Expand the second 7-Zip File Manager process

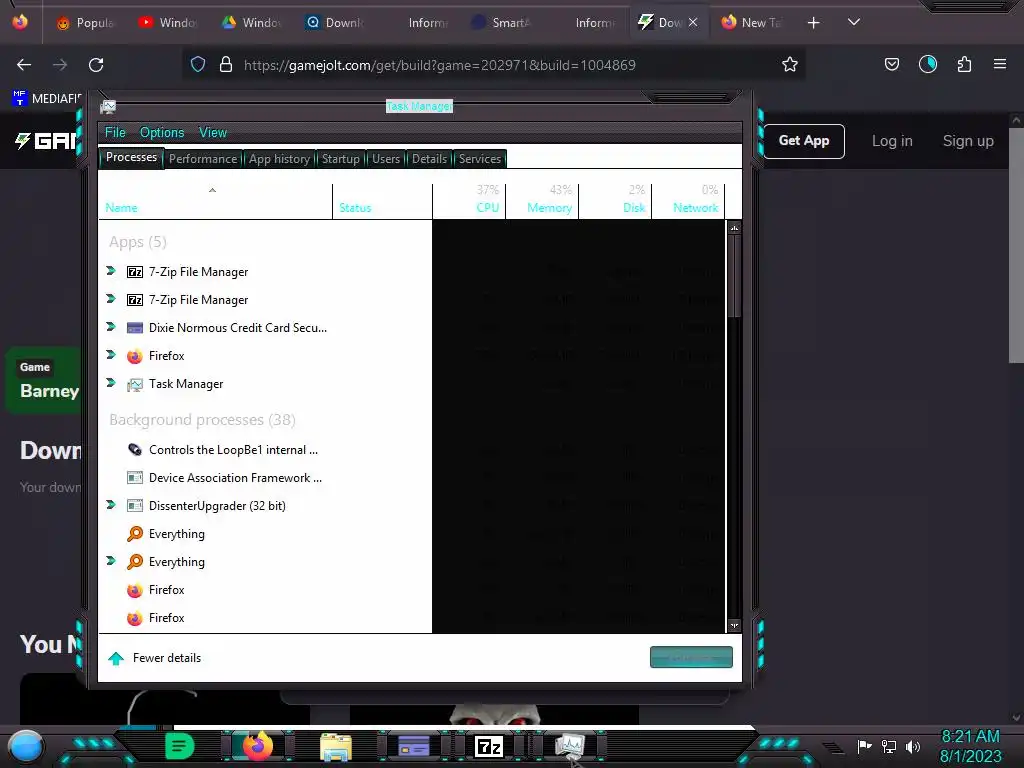(110, 299)
